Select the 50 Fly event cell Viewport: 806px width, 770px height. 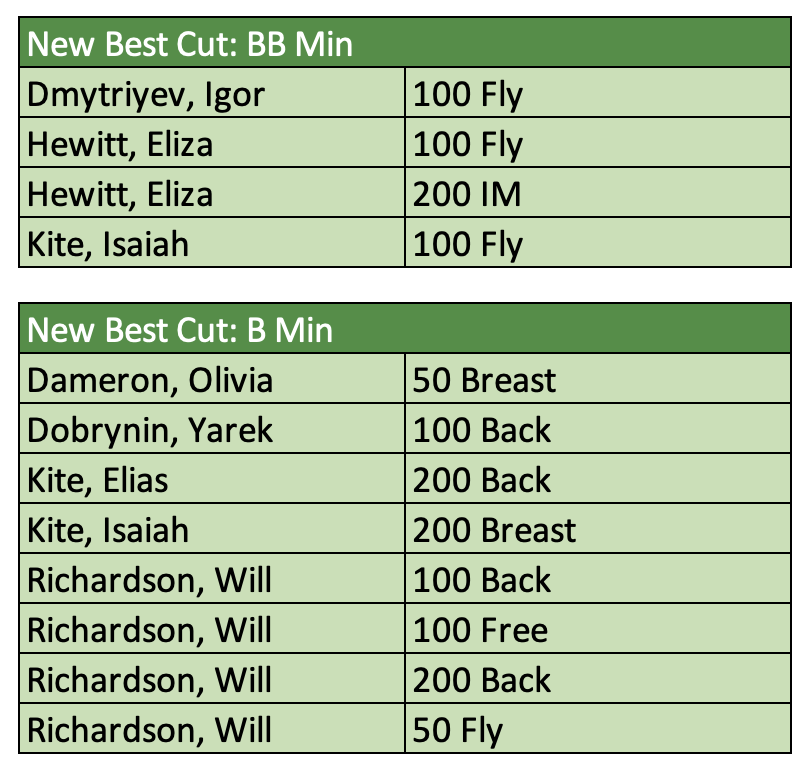pos(458,730)
